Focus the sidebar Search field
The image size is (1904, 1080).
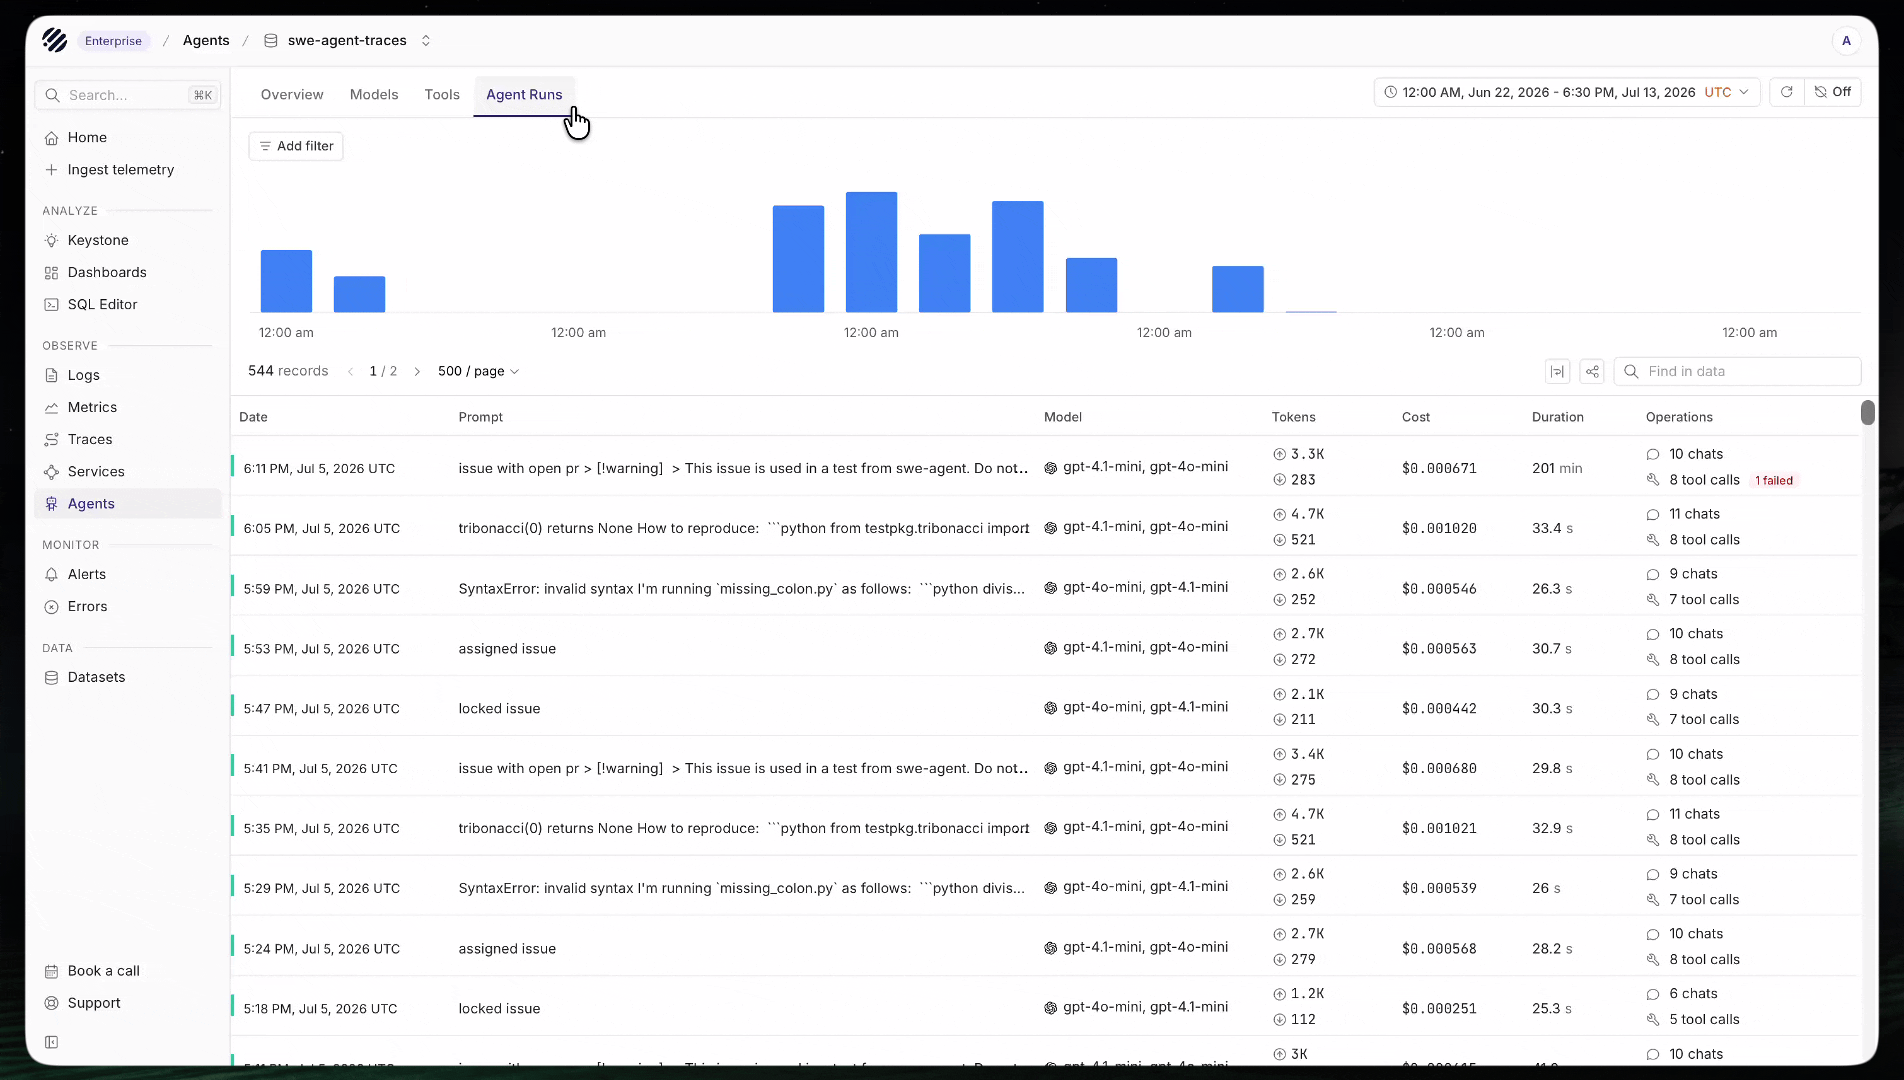(x=128, y=95)
